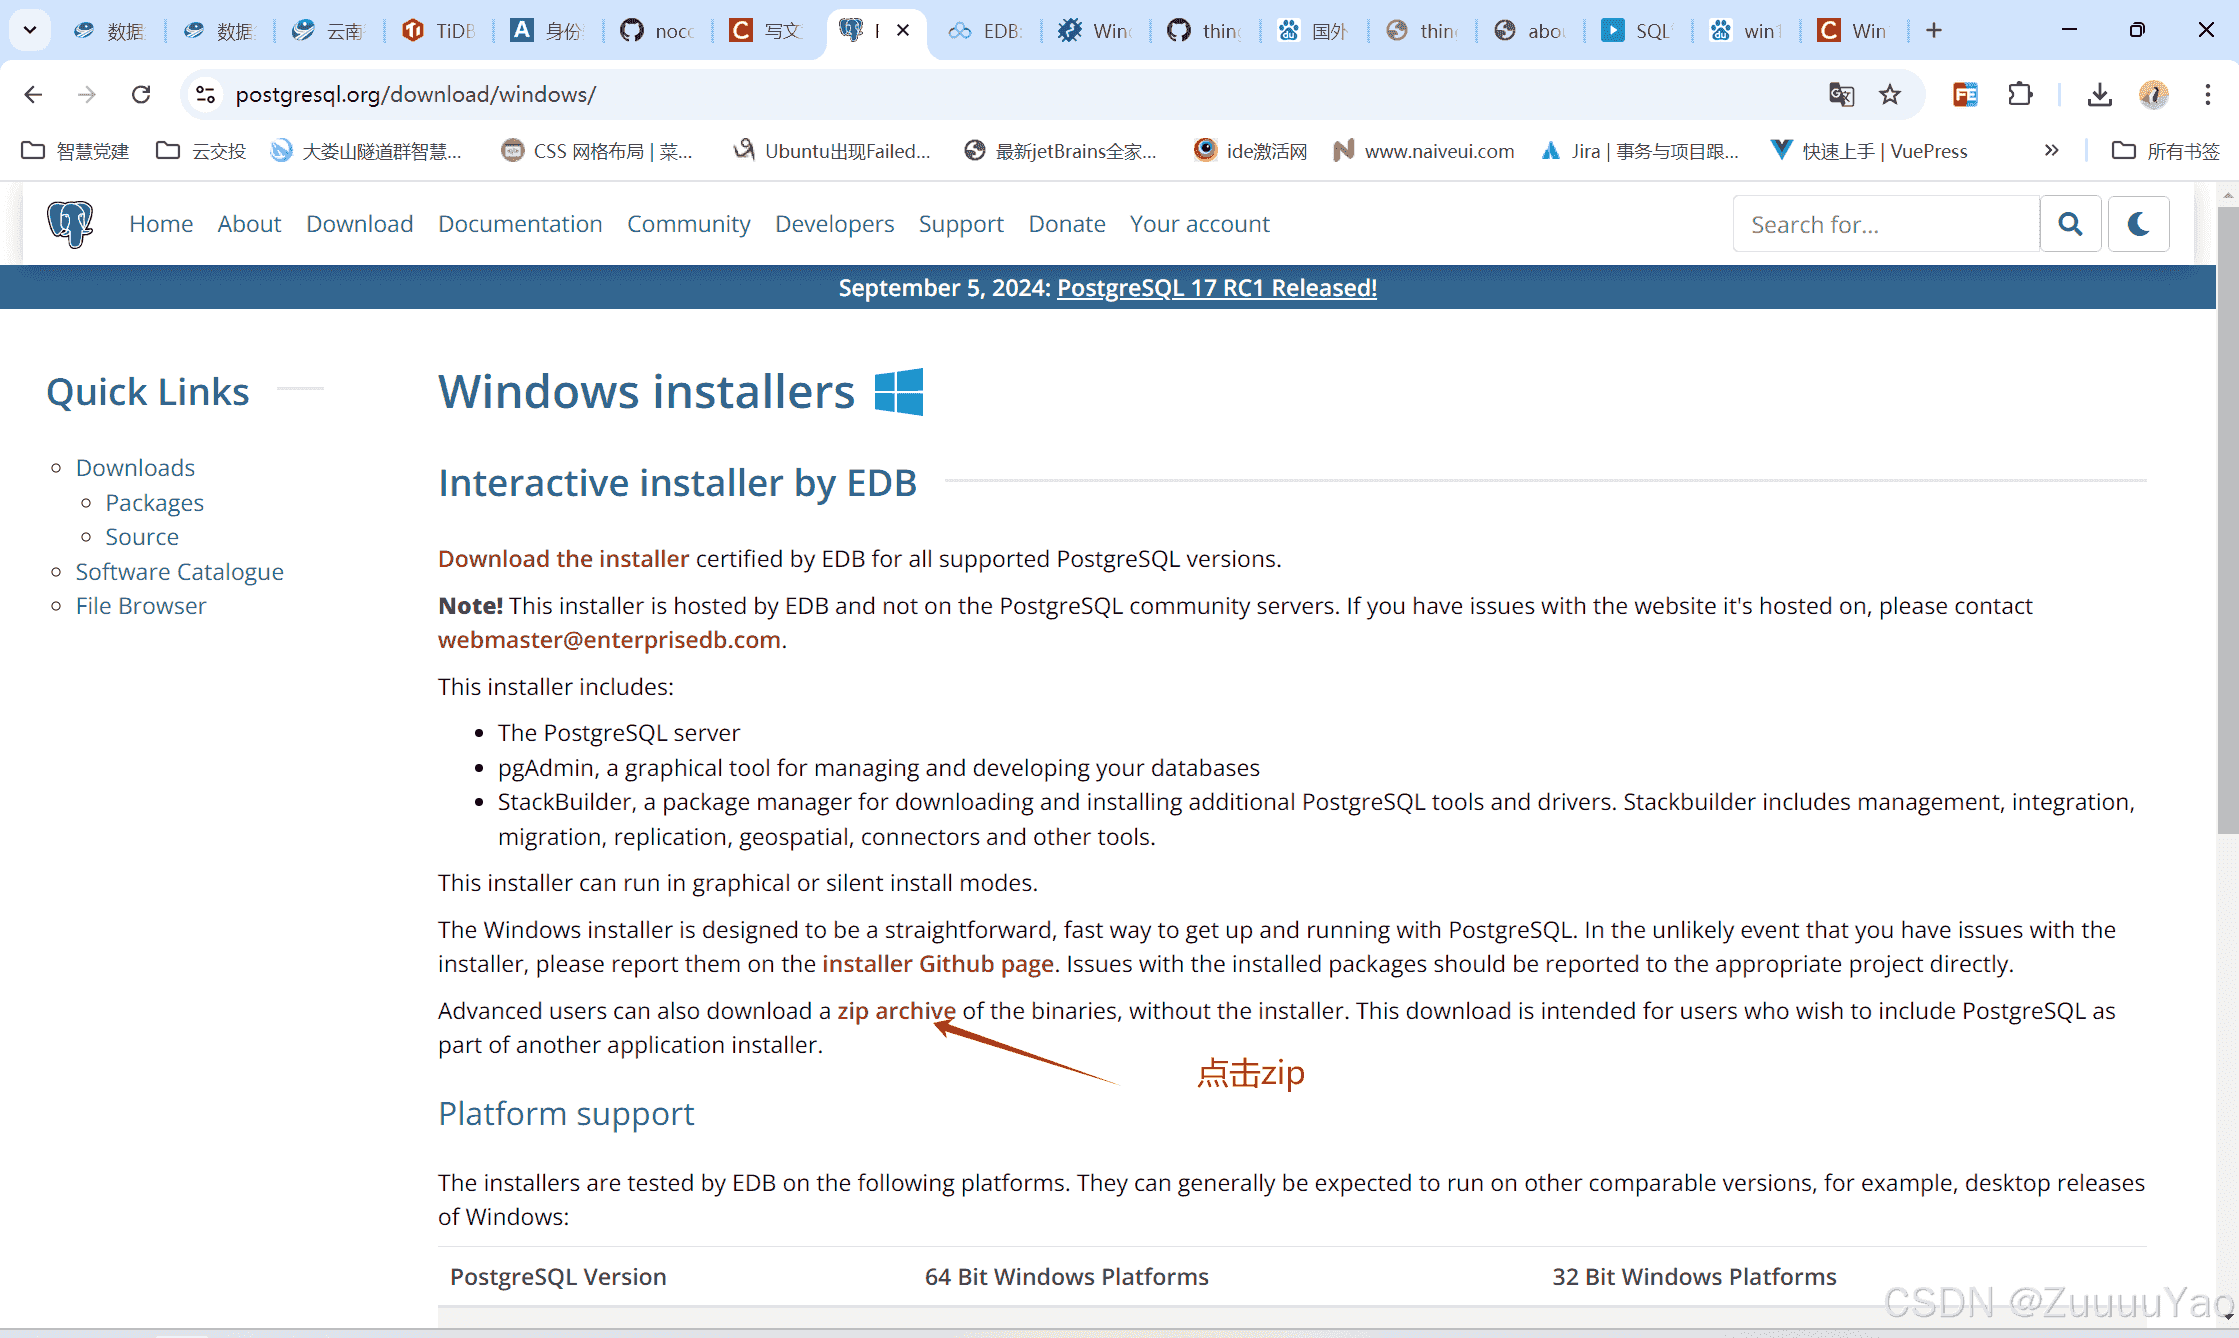Viewport: 2239px width, 1338px height.
Task: Open Documentation nav item
Action: pyautogui.click(x=520, y=224)
